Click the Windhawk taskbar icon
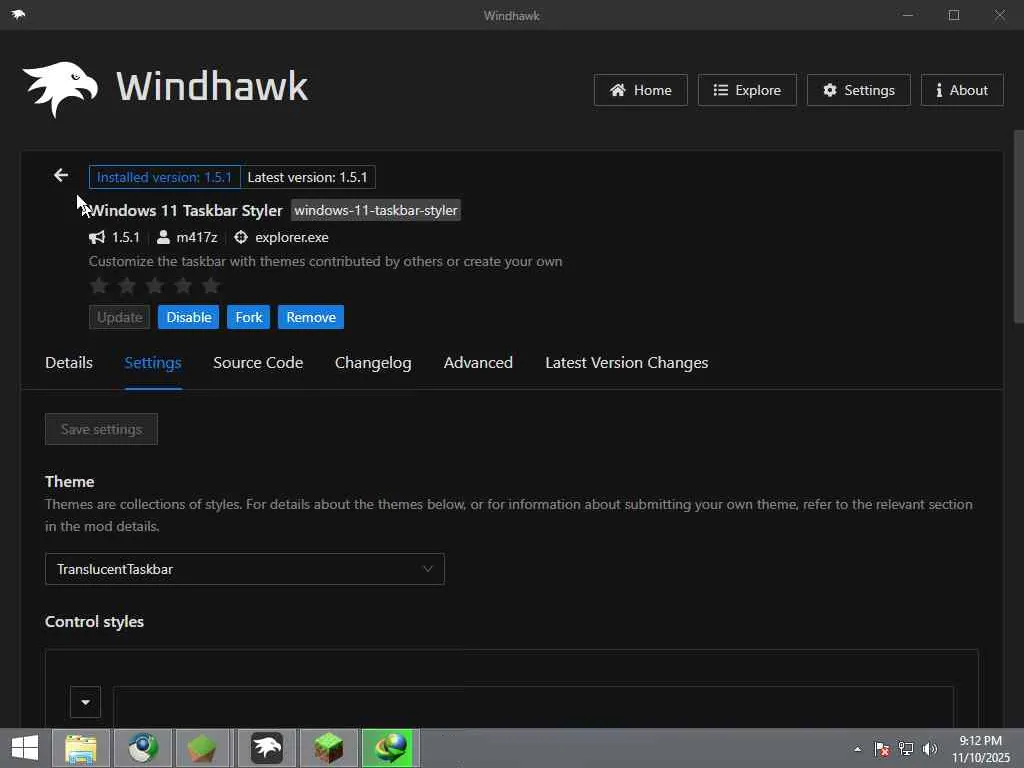 pos(266,748)
